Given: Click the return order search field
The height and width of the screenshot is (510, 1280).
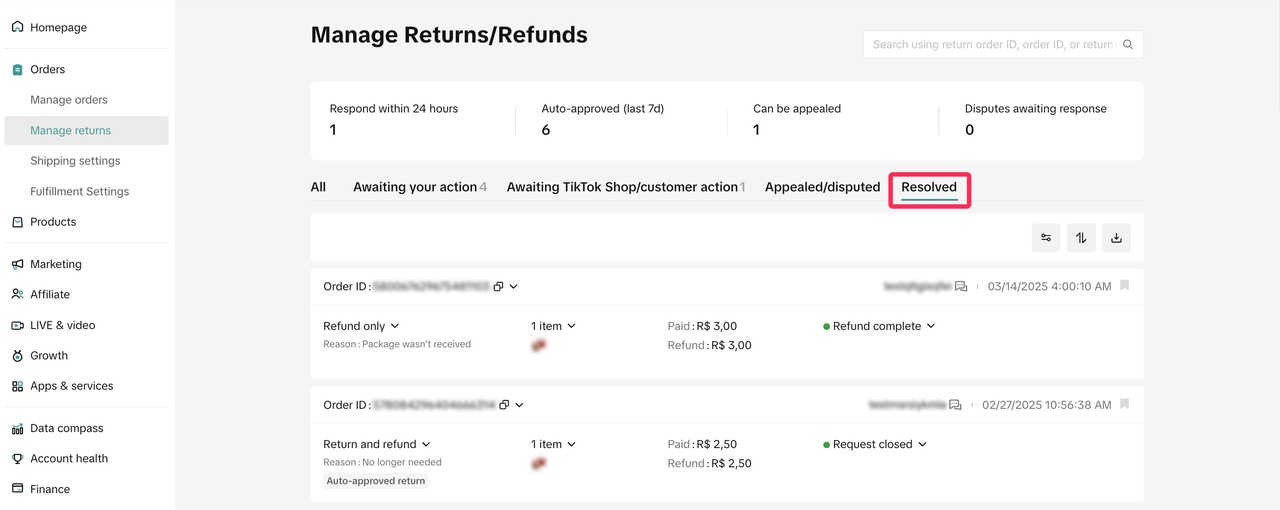Looking at the screenshot, I should [x=993, y=45].
